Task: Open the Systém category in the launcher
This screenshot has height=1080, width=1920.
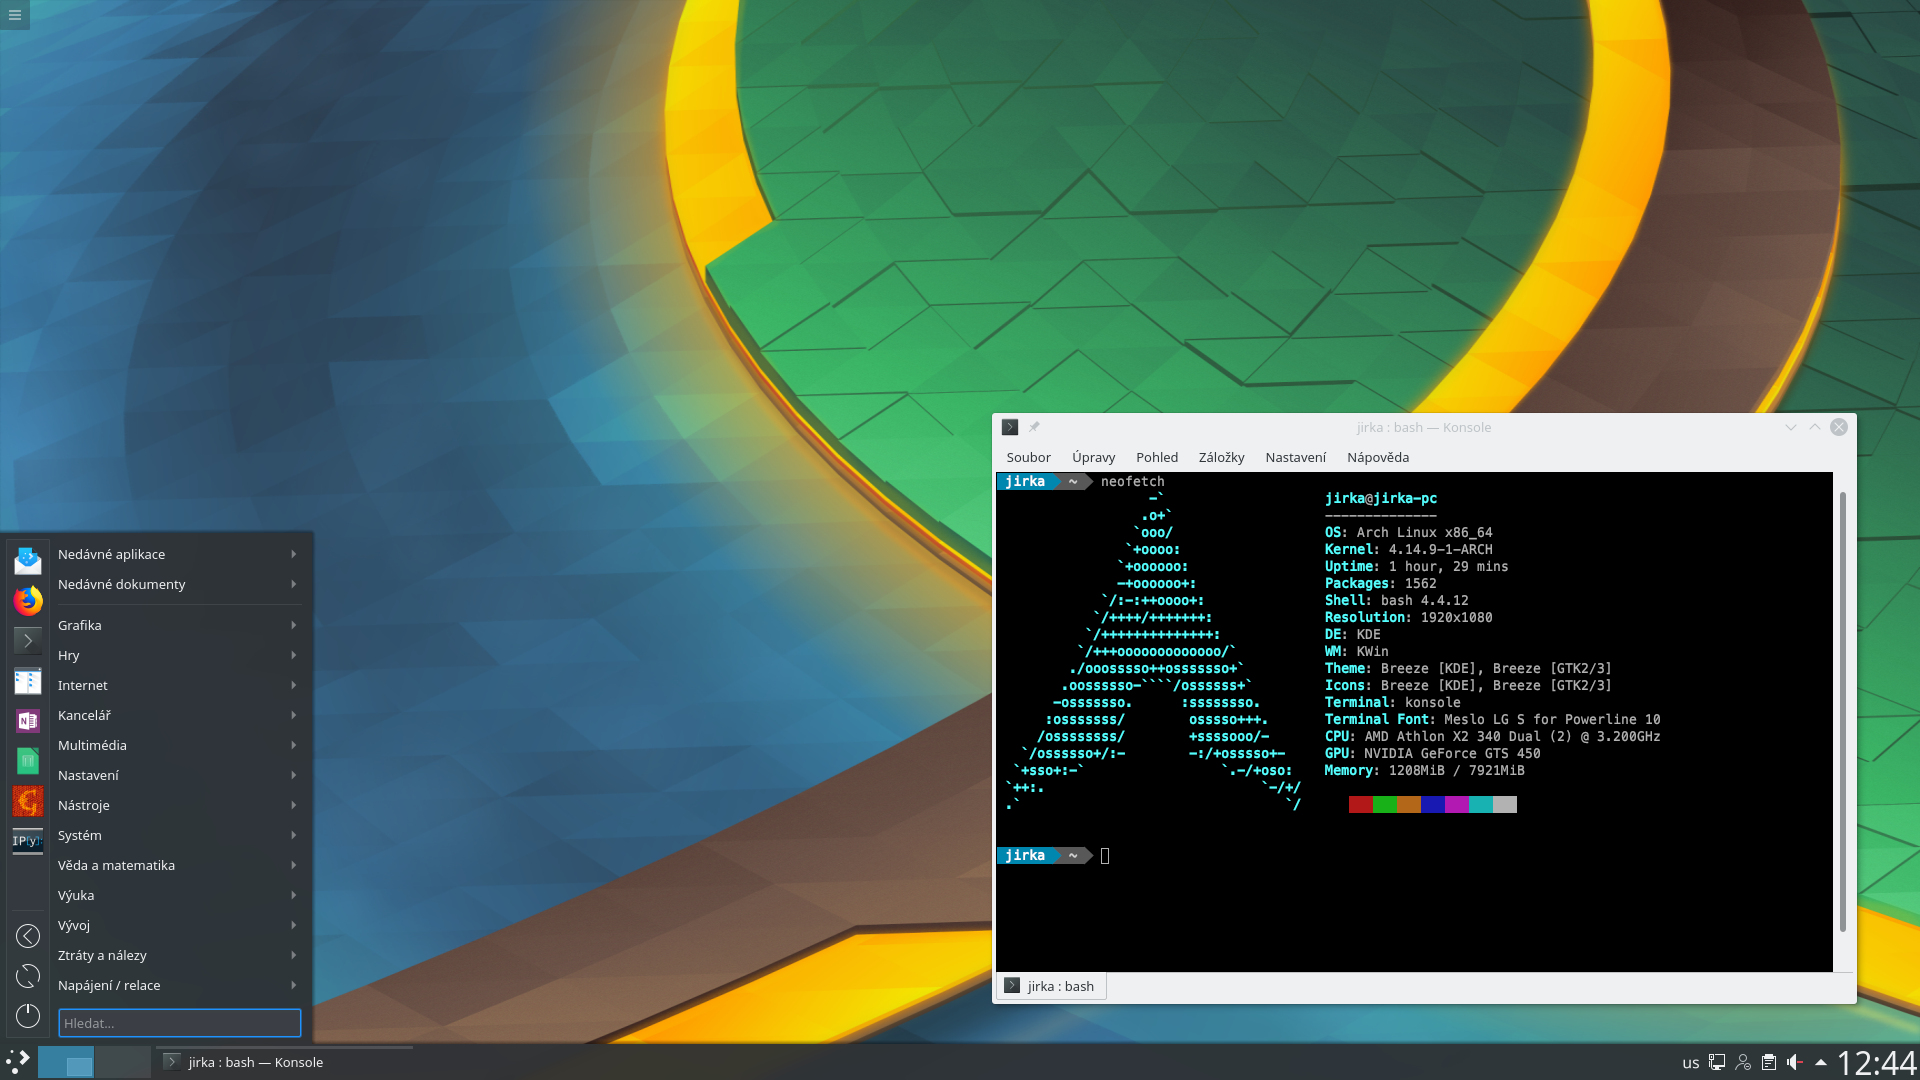Action: [179, 835]
